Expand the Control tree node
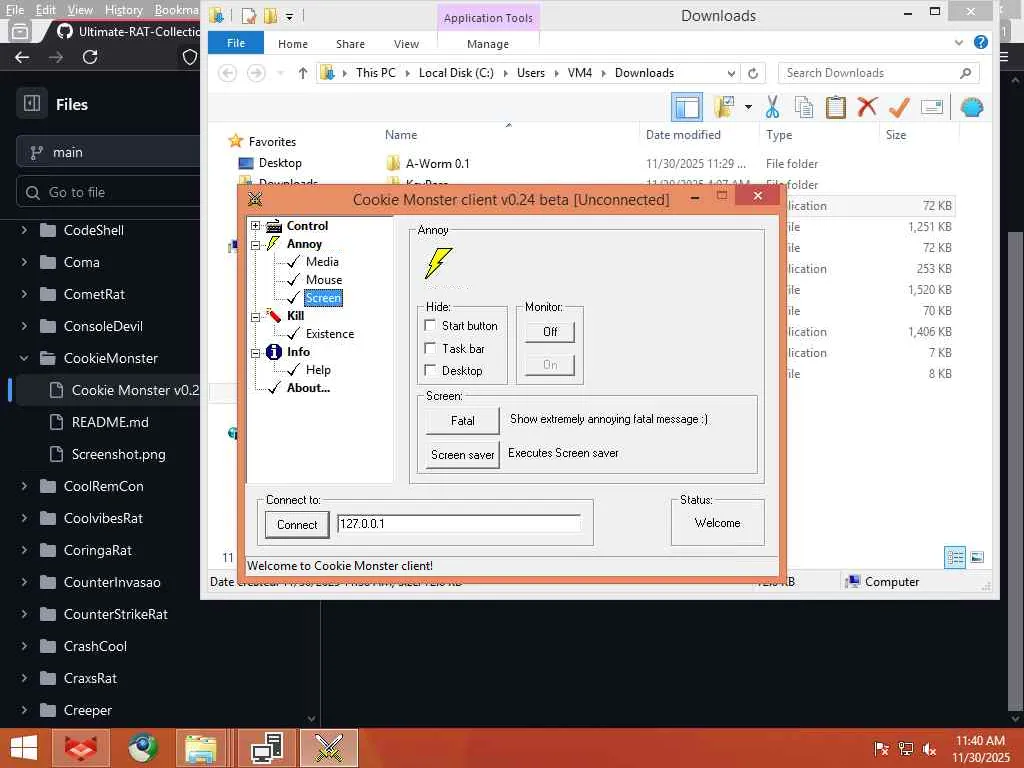The width and height of the screenshot is (1024, 768). (x=255, y=226)
